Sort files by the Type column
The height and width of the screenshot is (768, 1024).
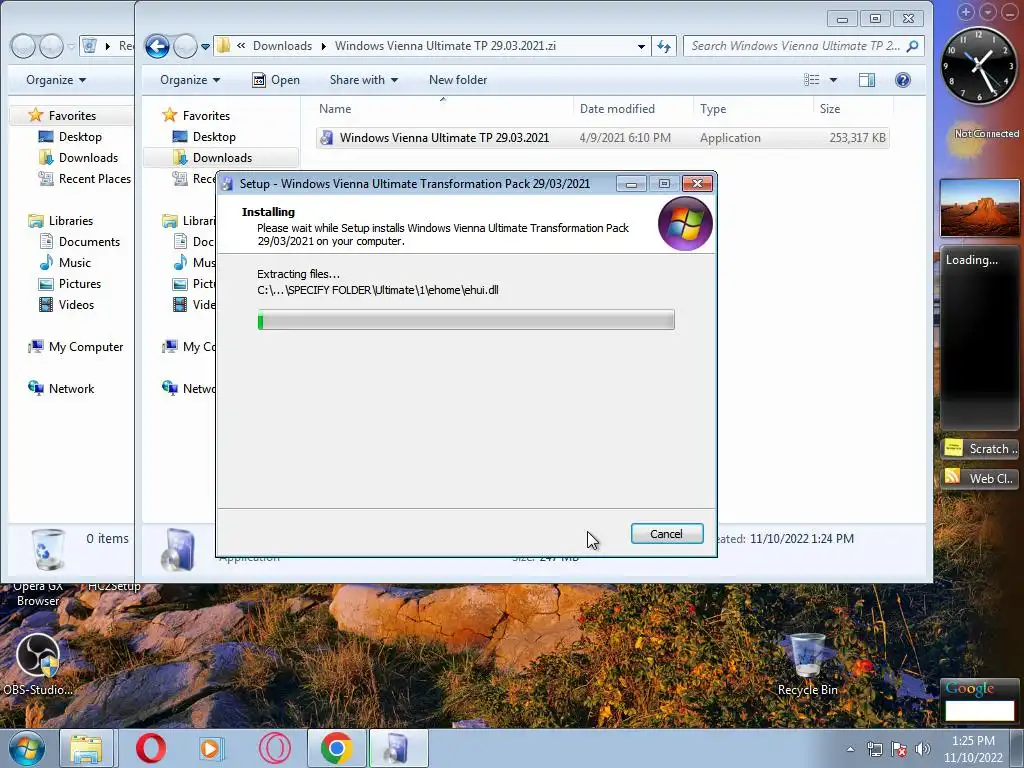point(713,109)
